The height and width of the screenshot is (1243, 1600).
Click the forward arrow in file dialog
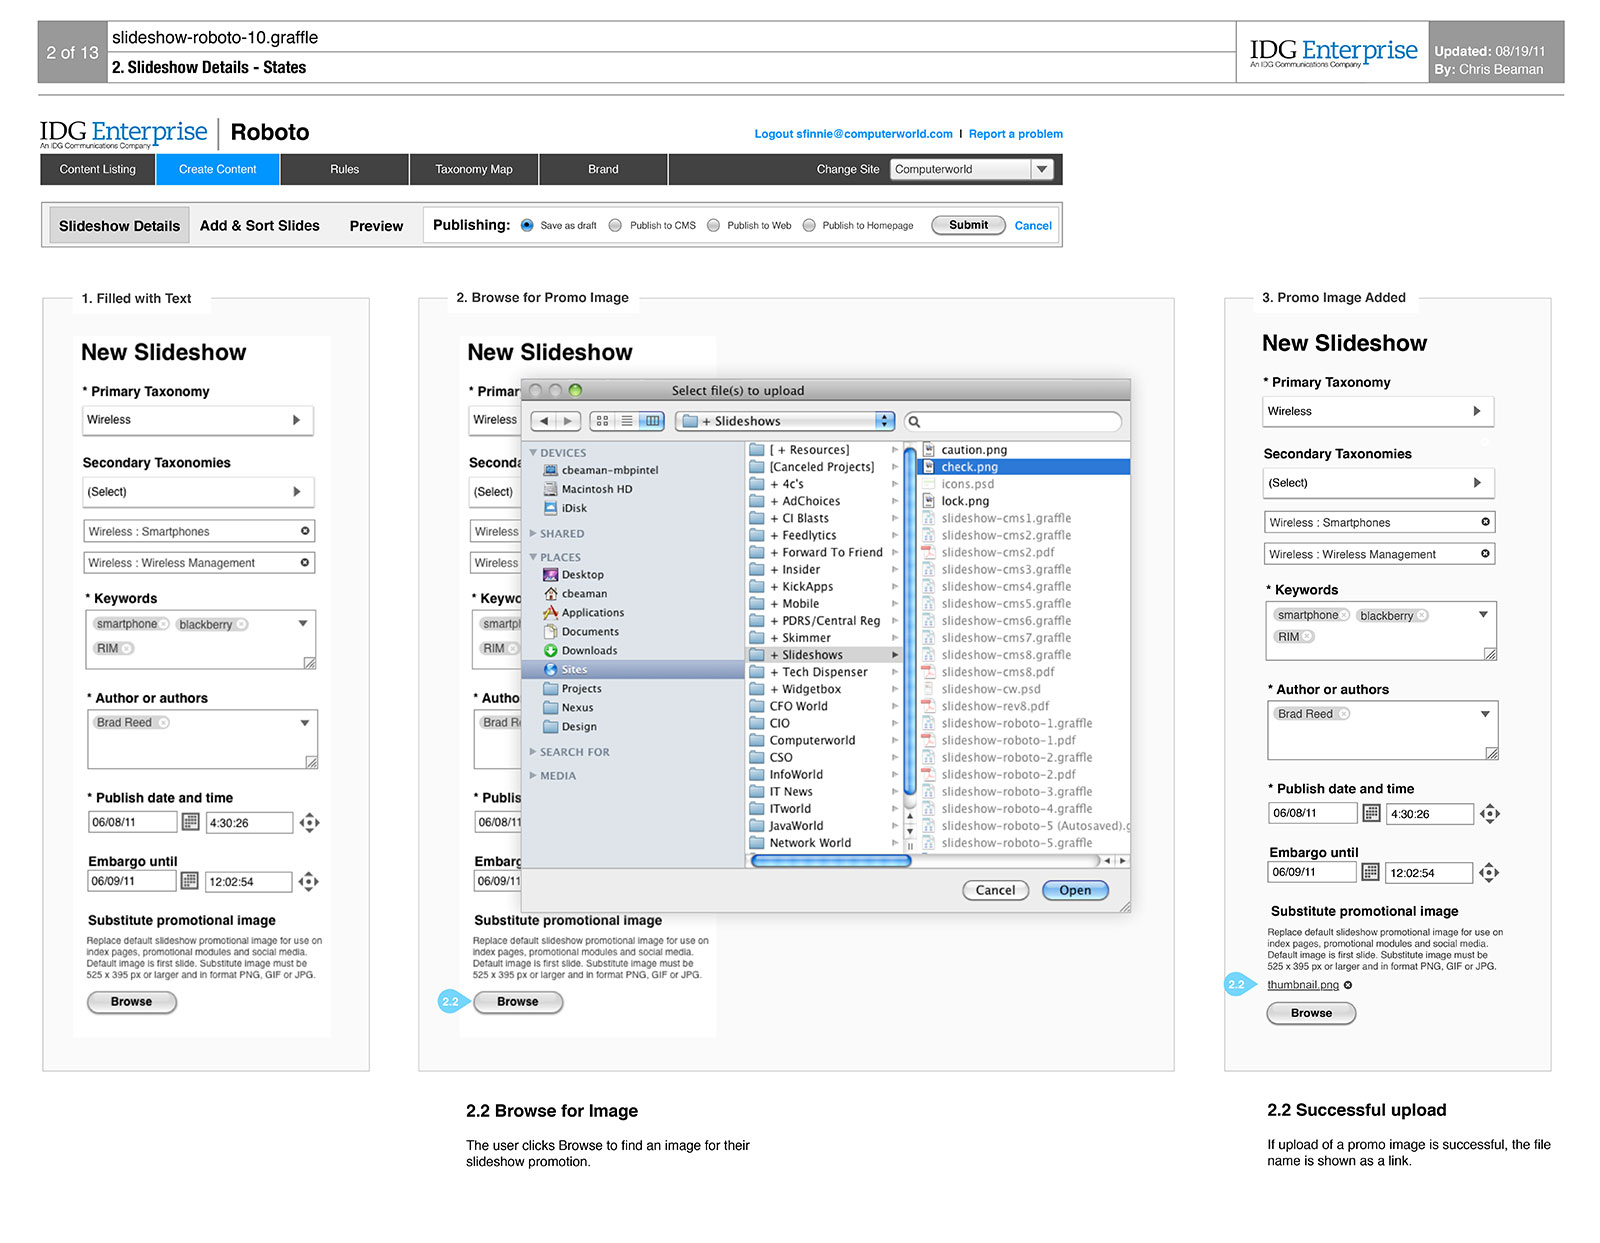pyautogui.click(x=568, y=421)
